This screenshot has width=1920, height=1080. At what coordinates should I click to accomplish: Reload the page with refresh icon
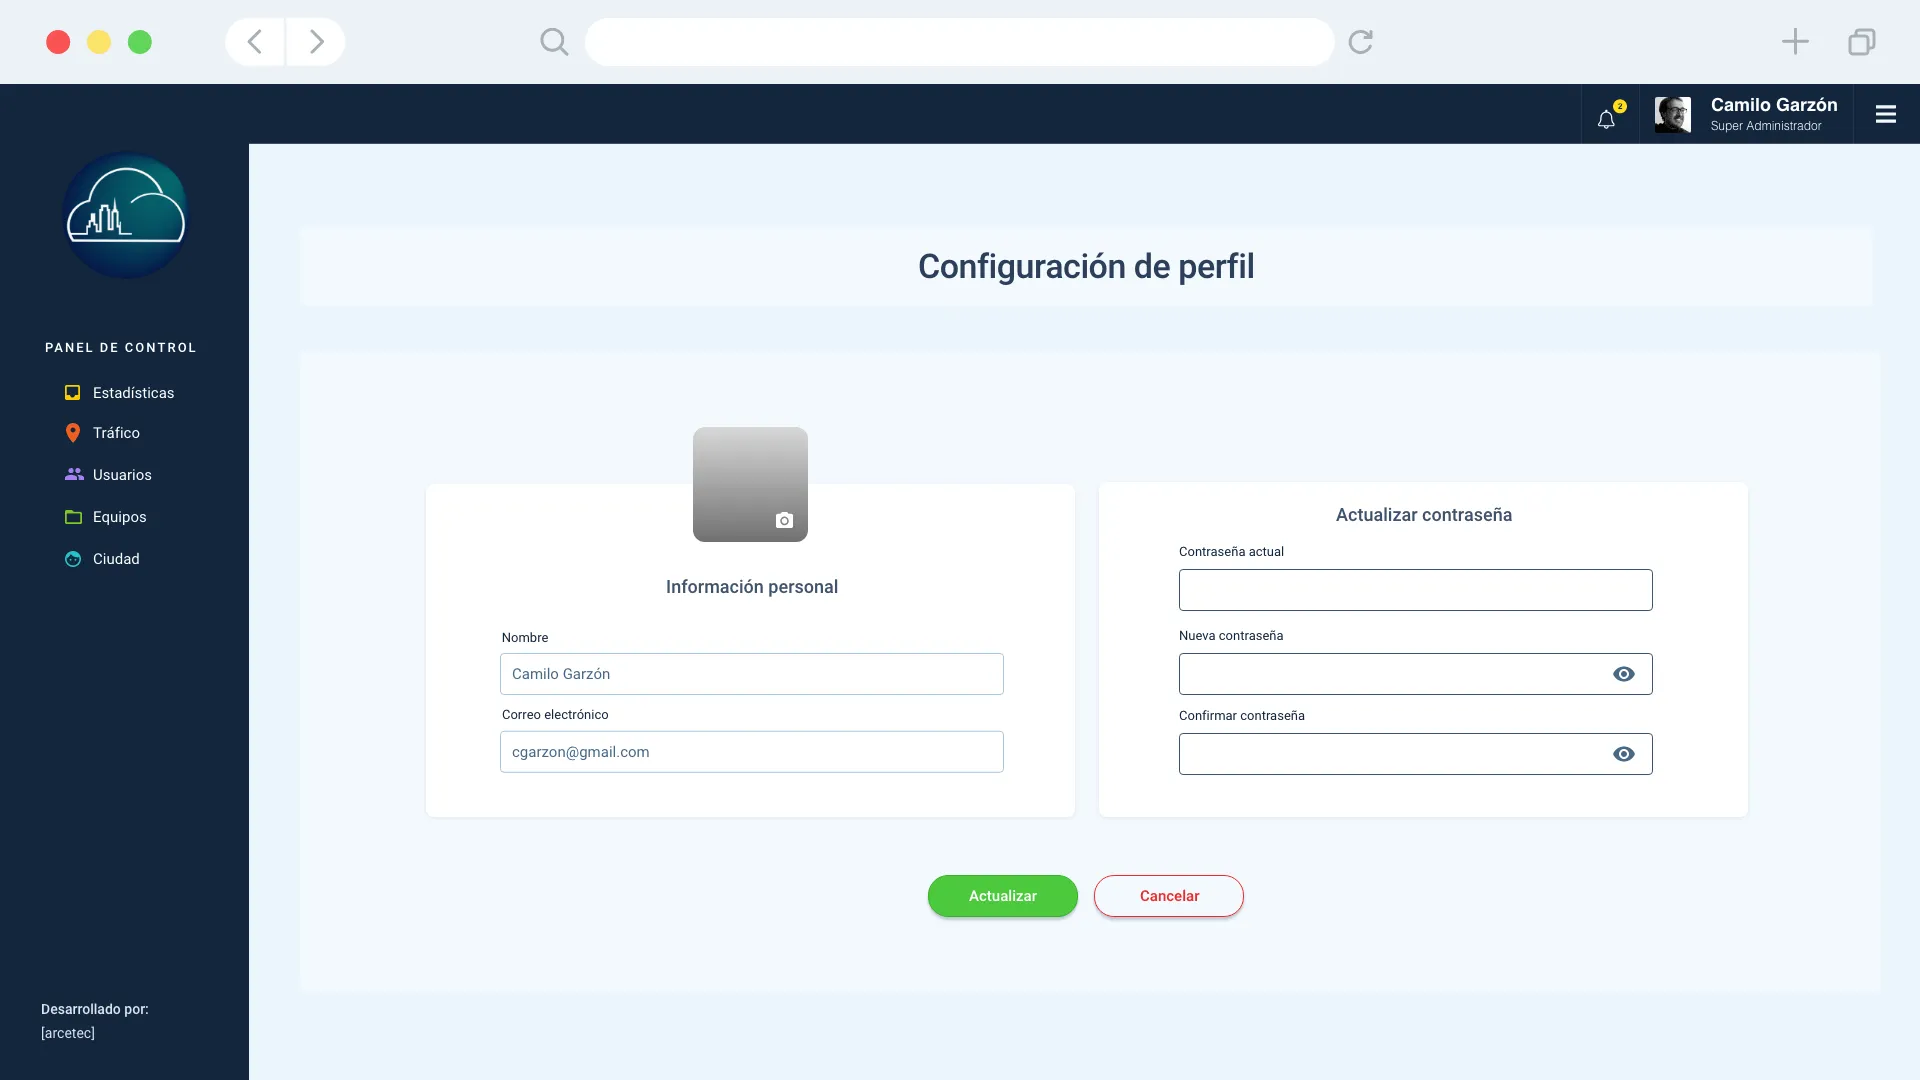[1360, 42]
